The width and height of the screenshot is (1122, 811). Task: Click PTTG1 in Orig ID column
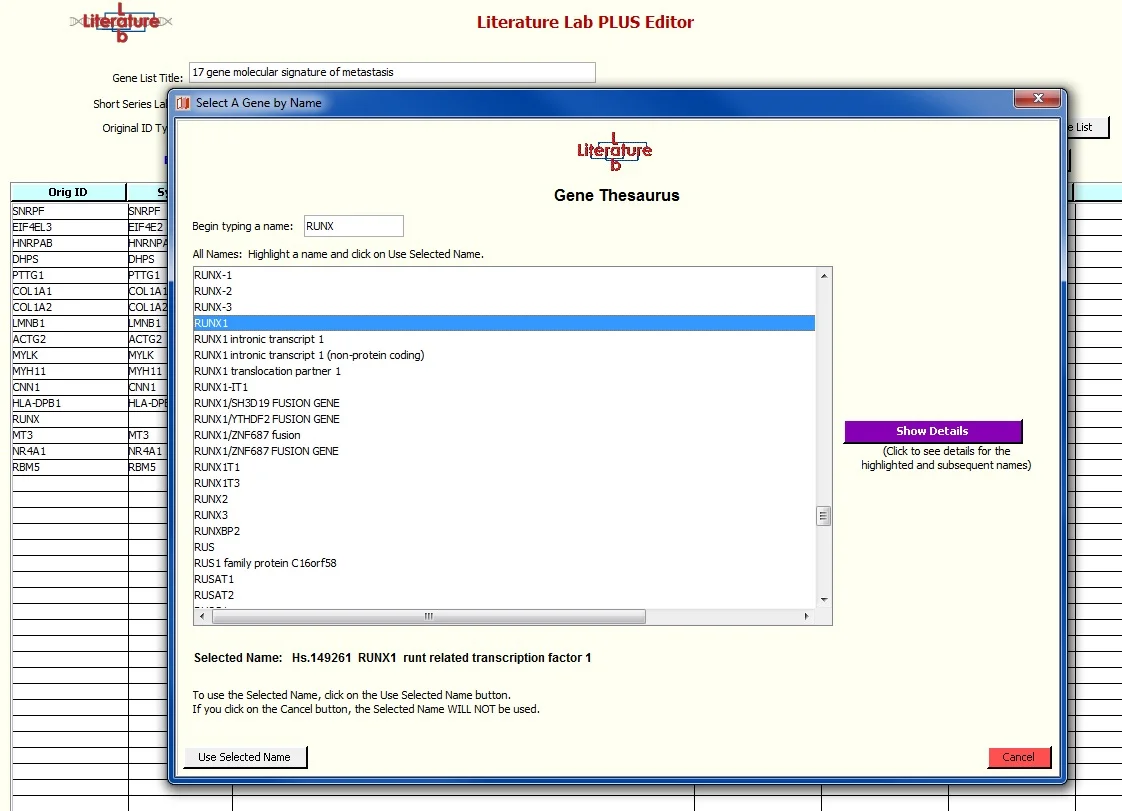pyautogui.click(x=69, y=275)
